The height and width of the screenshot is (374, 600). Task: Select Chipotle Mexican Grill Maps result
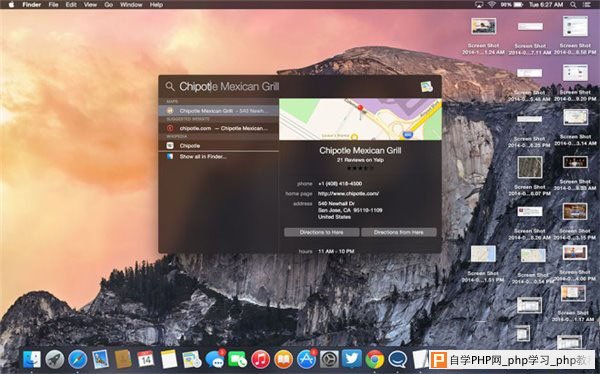(218, 111)
